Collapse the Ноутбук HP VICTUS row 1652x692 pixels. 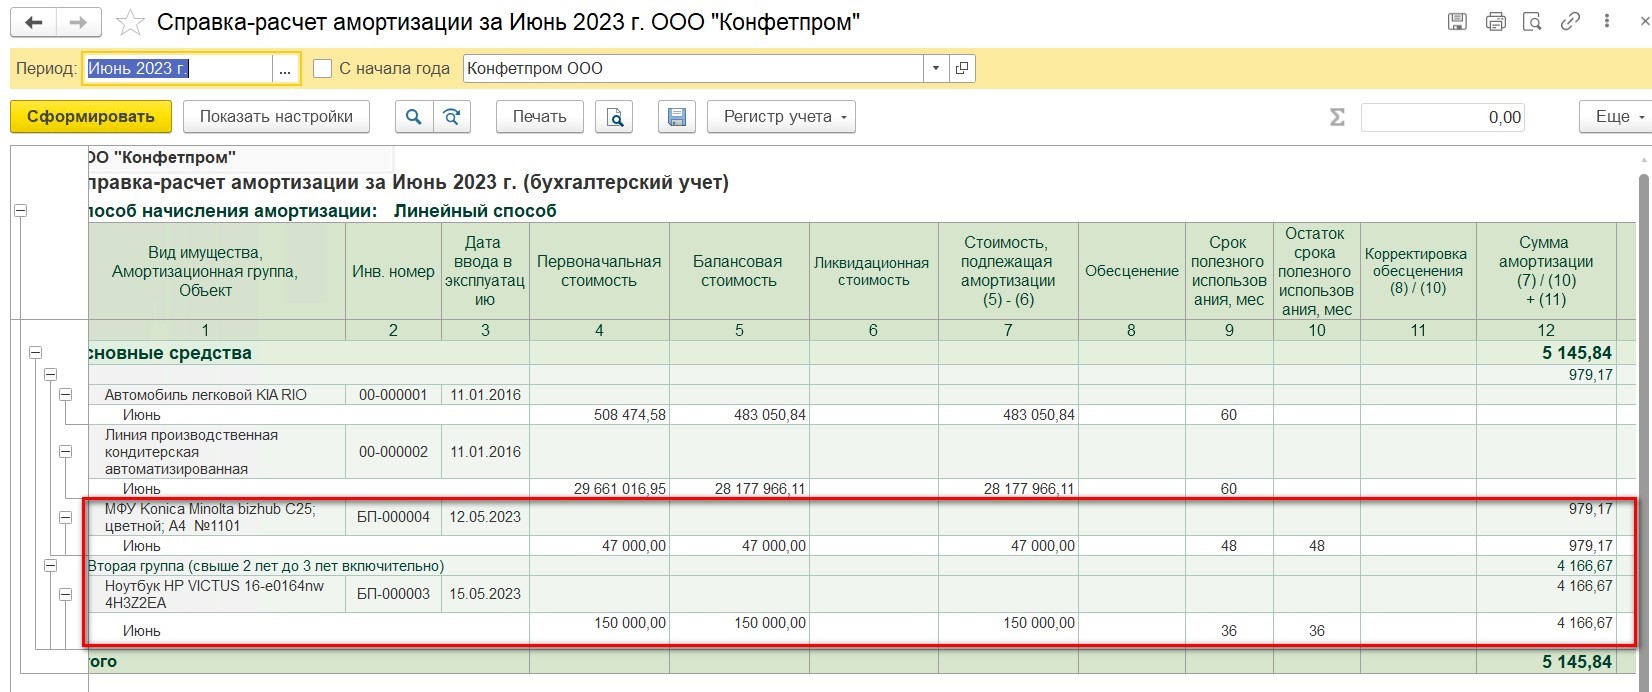pyautogui.click(x=66, y=594)
